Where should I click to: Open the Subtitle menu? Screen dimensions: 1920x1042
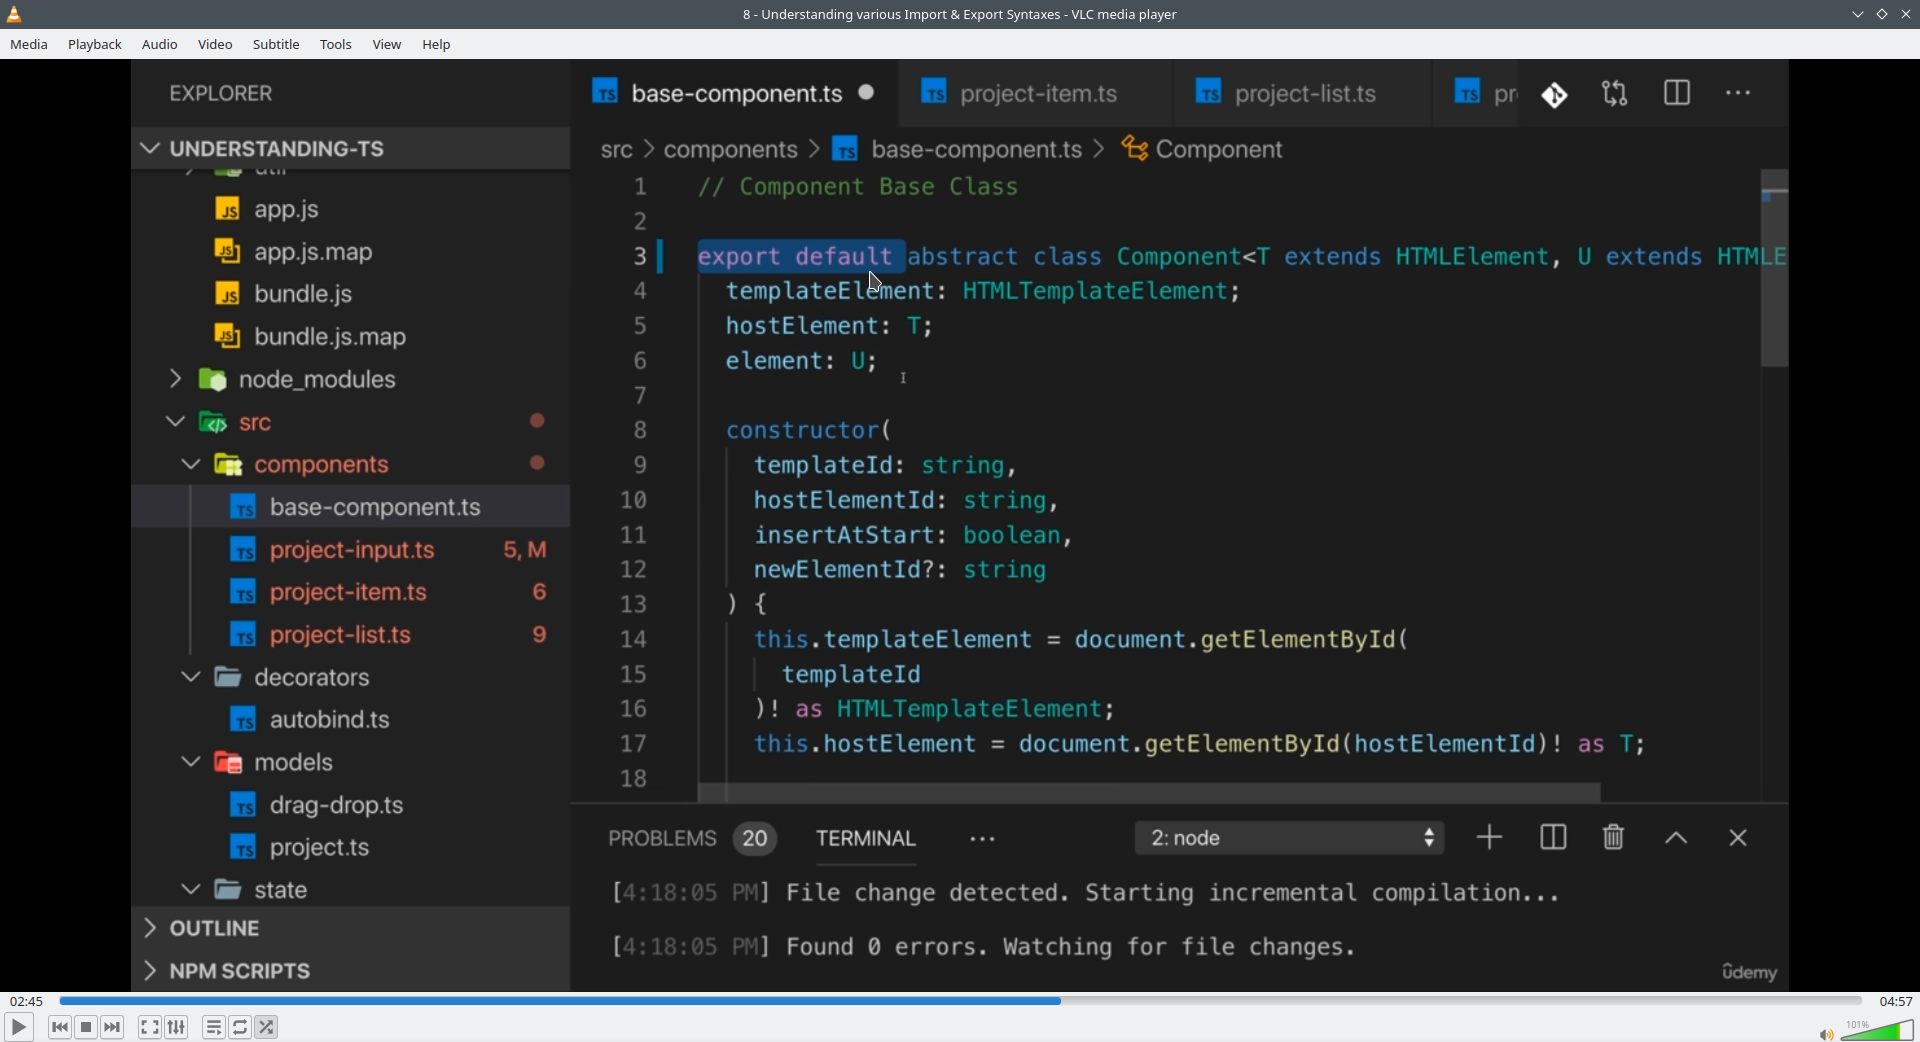[276, 45]
